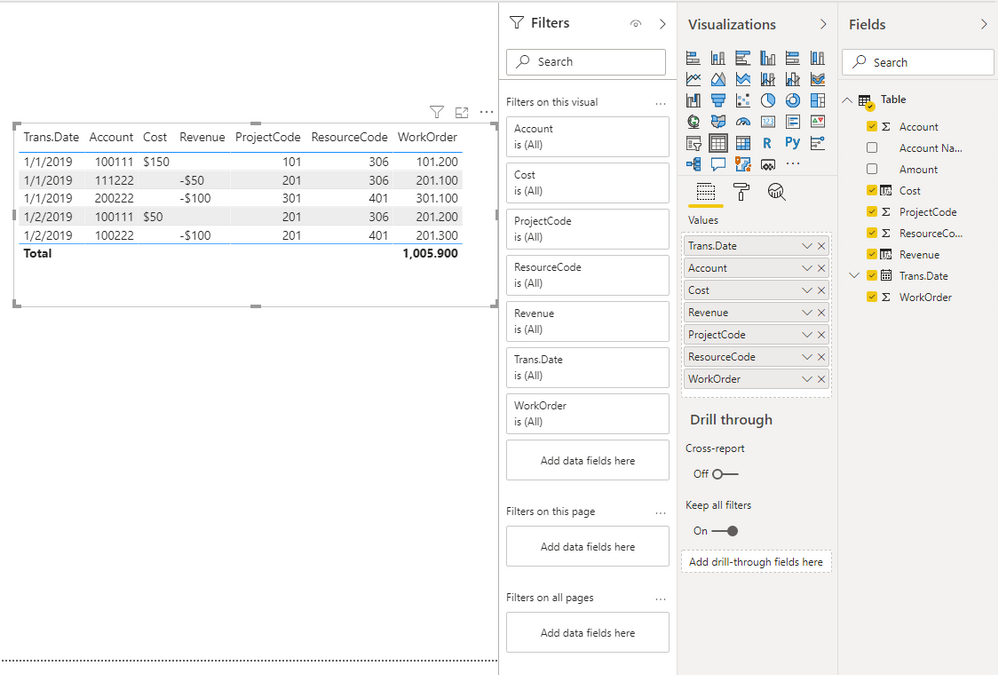Image resolution: width=998 pixels, height=675 pixels.
Task: Uncheck the ProjectCode field checkbox
Action: (x=872, y=212)
